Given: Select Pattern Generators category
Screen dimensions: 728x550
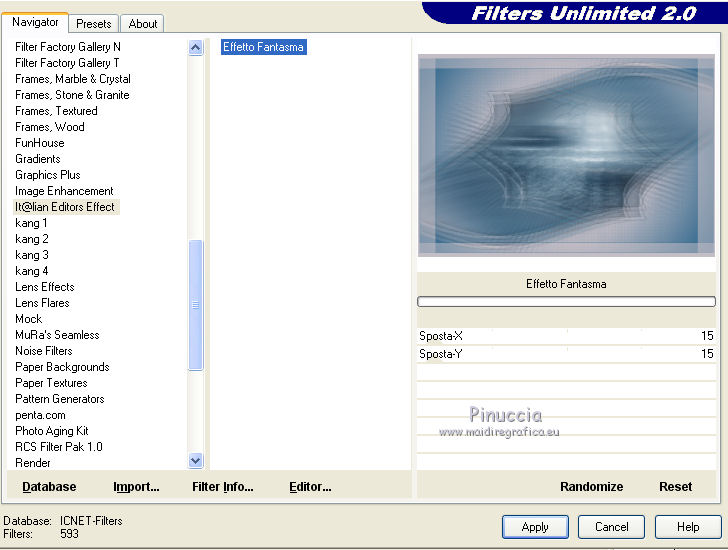Looking at the screenshot, I should [59, 399].
